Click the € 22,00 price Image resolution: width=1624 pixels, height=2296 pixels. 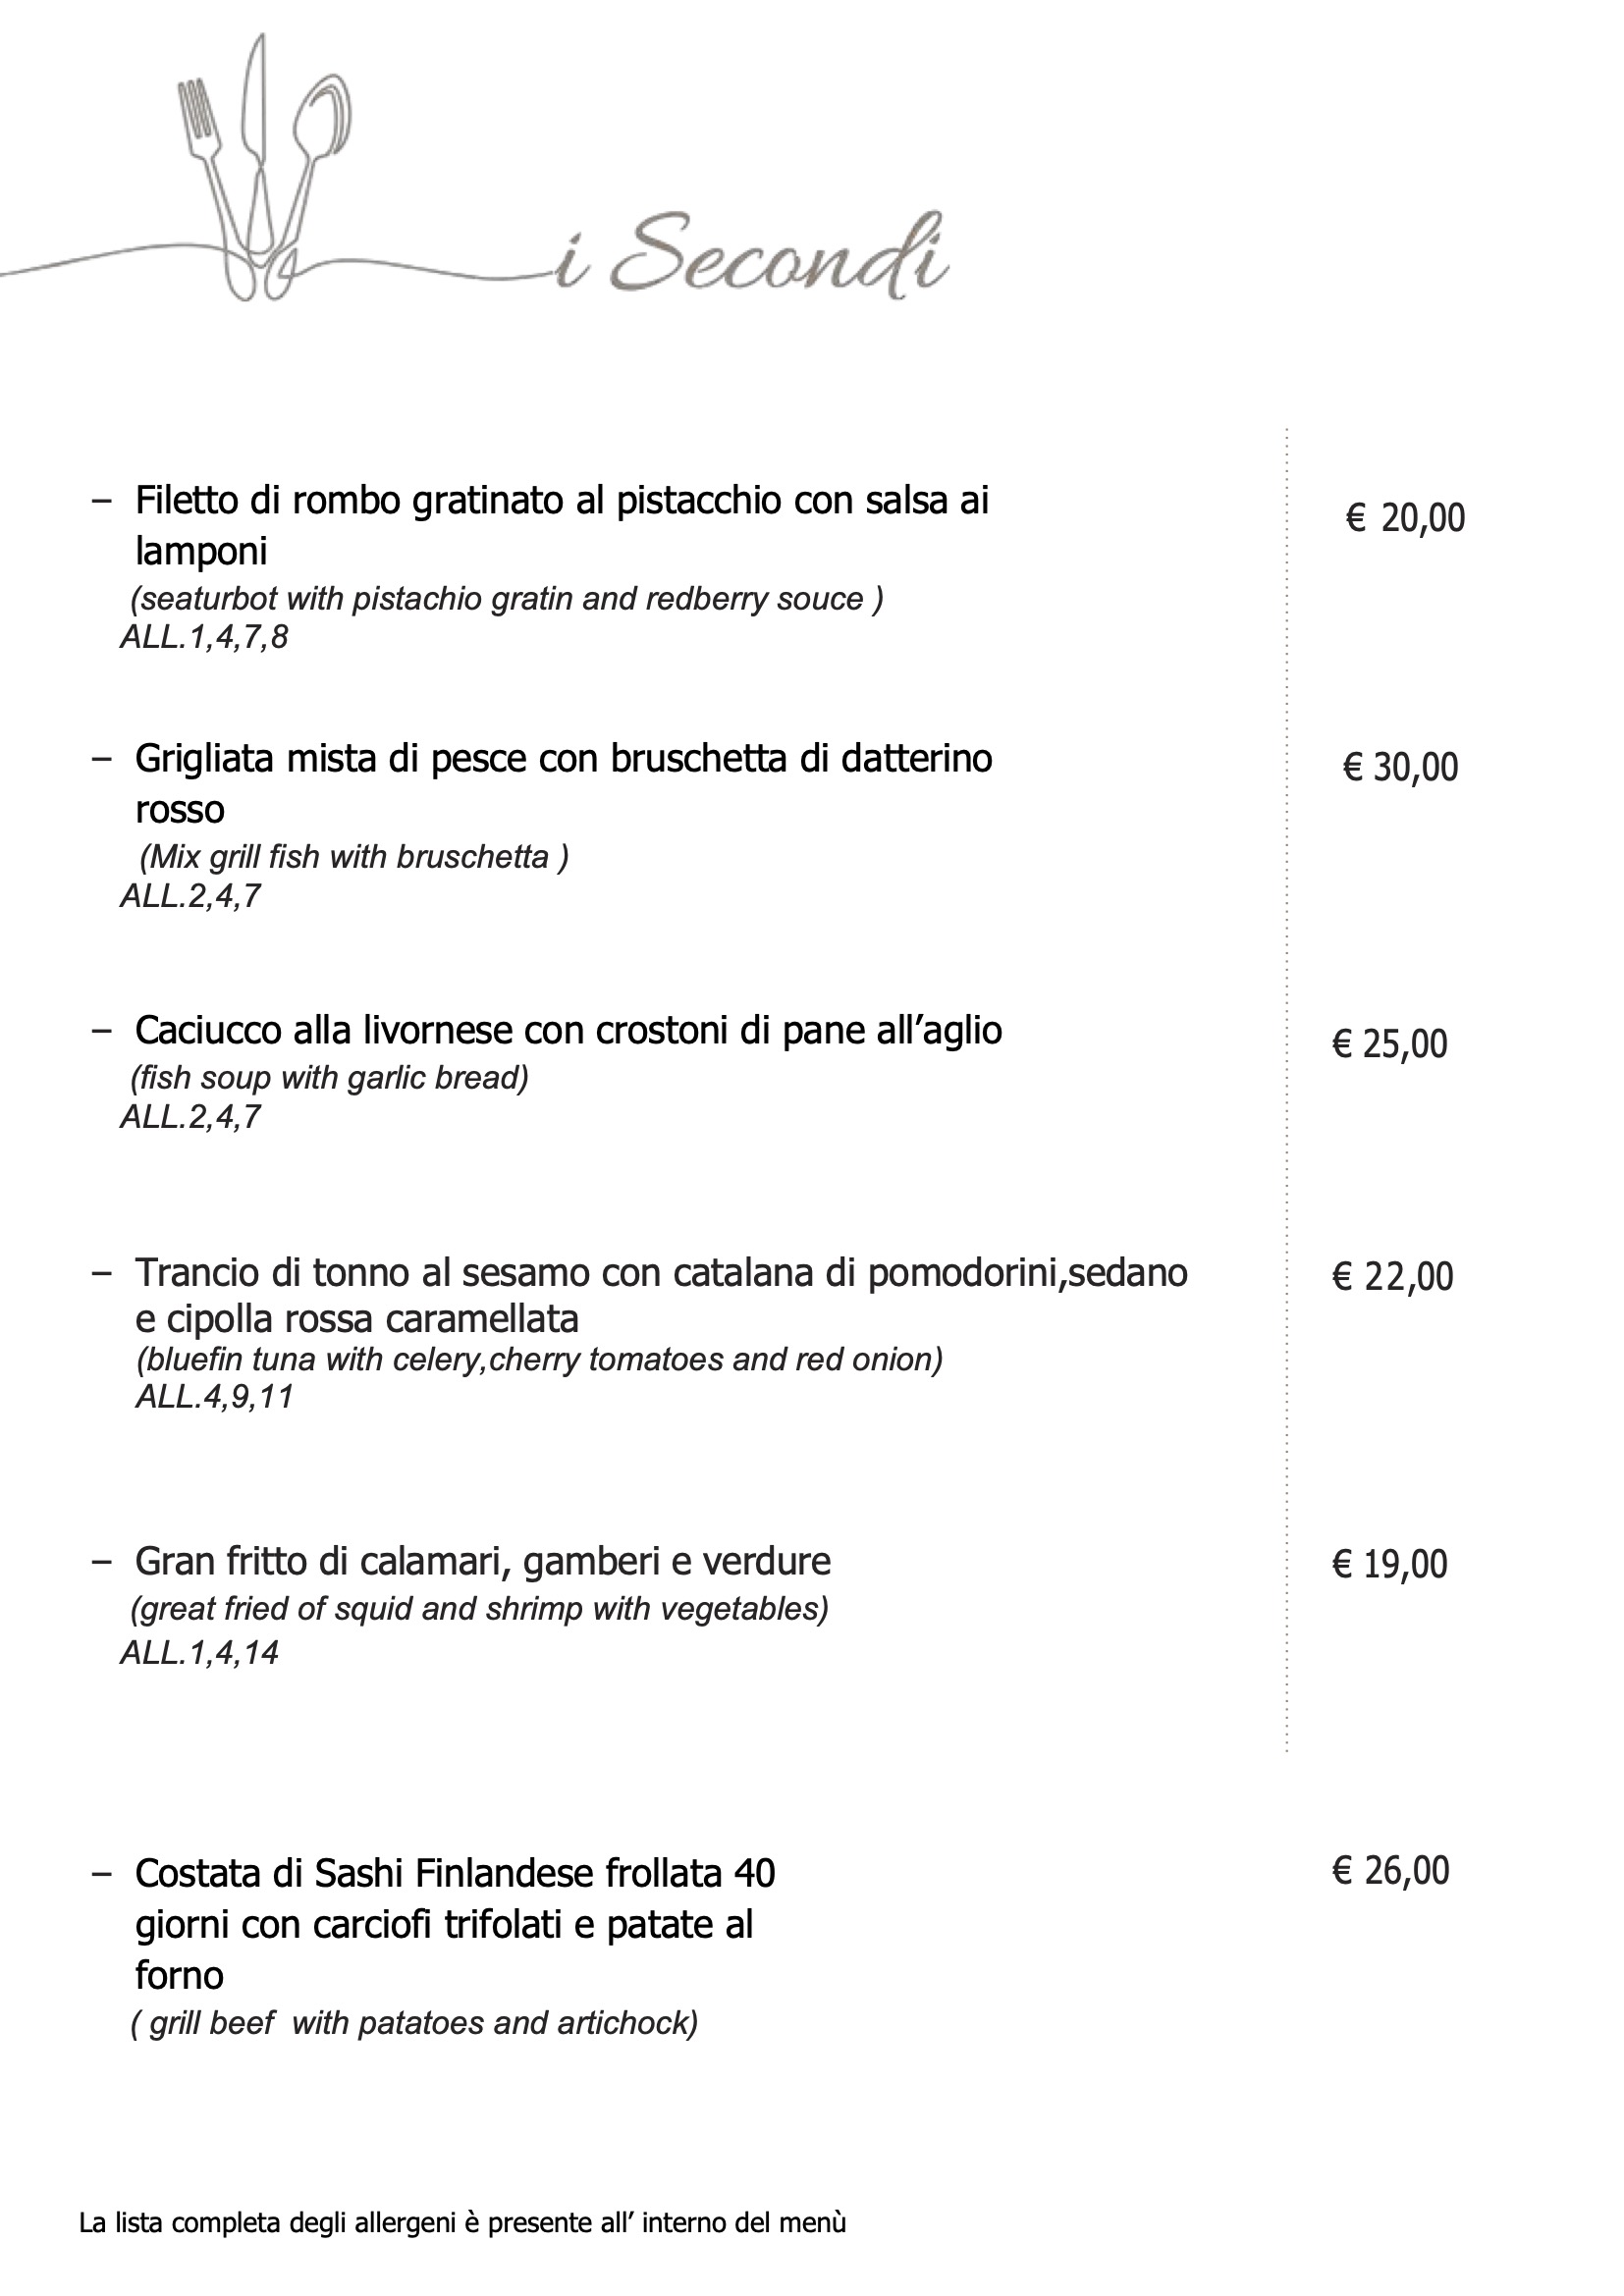(x=1392, y=1276)
